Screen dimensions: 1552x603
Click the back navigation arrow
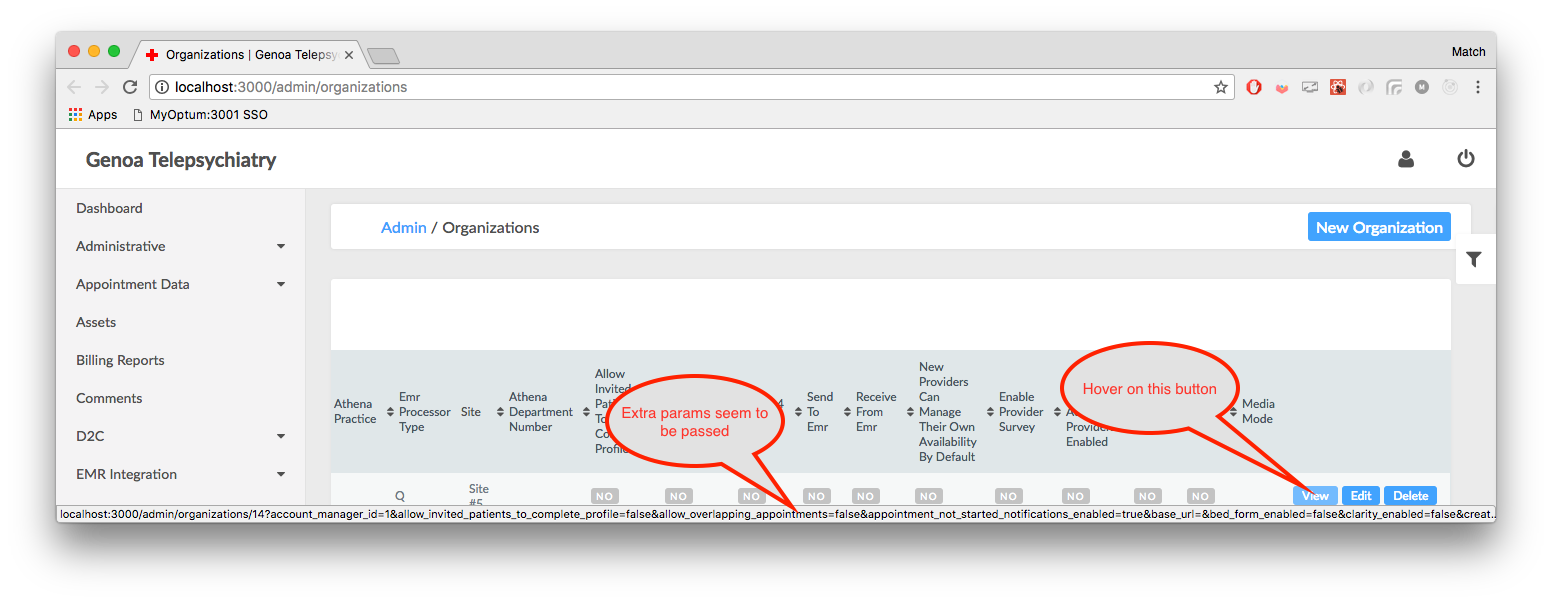pos(74,87)
